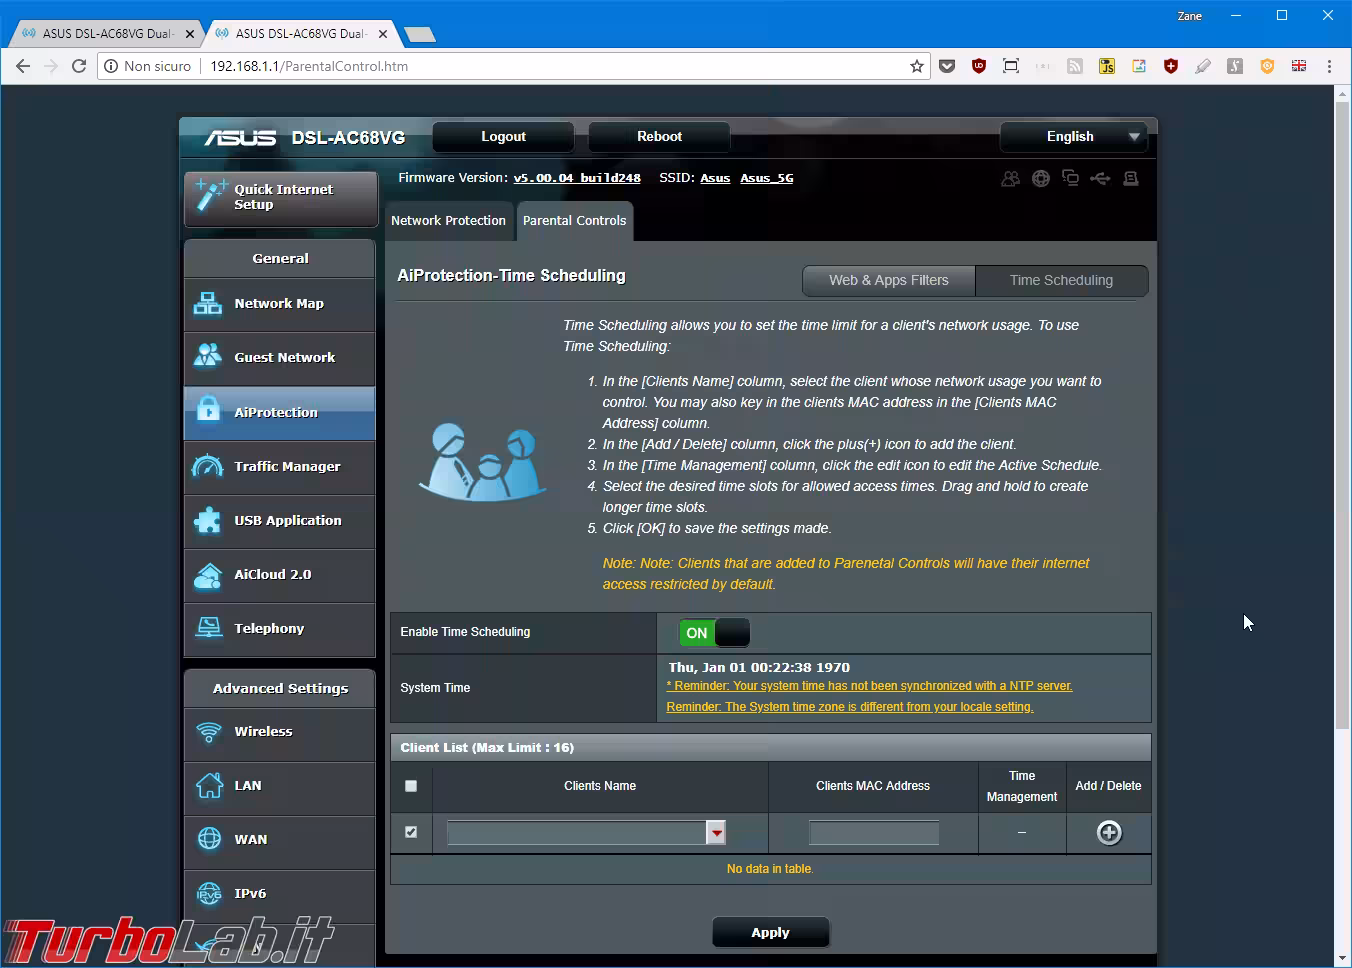Check the select-all box in Client List header
Image resolution: width=1352 pixels, height=968 pixels.
pyautogui.click(x=411, y=786)
